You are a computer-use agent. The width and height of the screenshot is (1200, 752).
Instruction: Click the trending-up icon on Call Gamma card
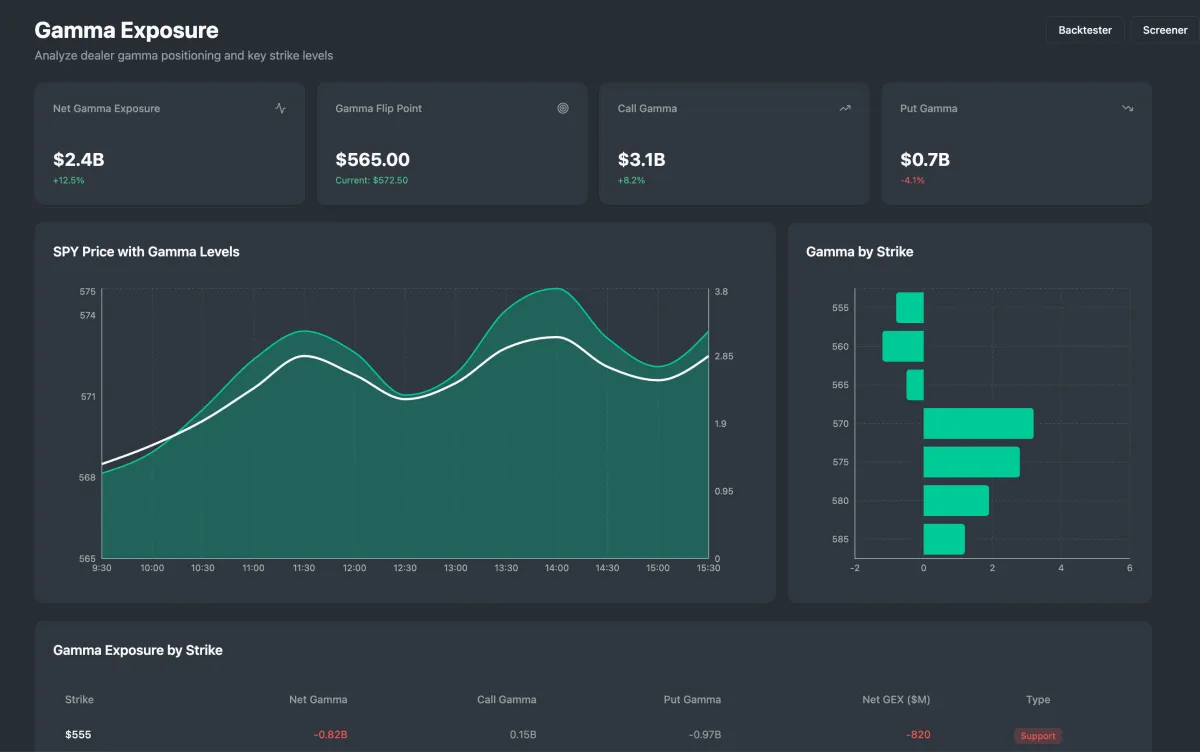[845, 108]
